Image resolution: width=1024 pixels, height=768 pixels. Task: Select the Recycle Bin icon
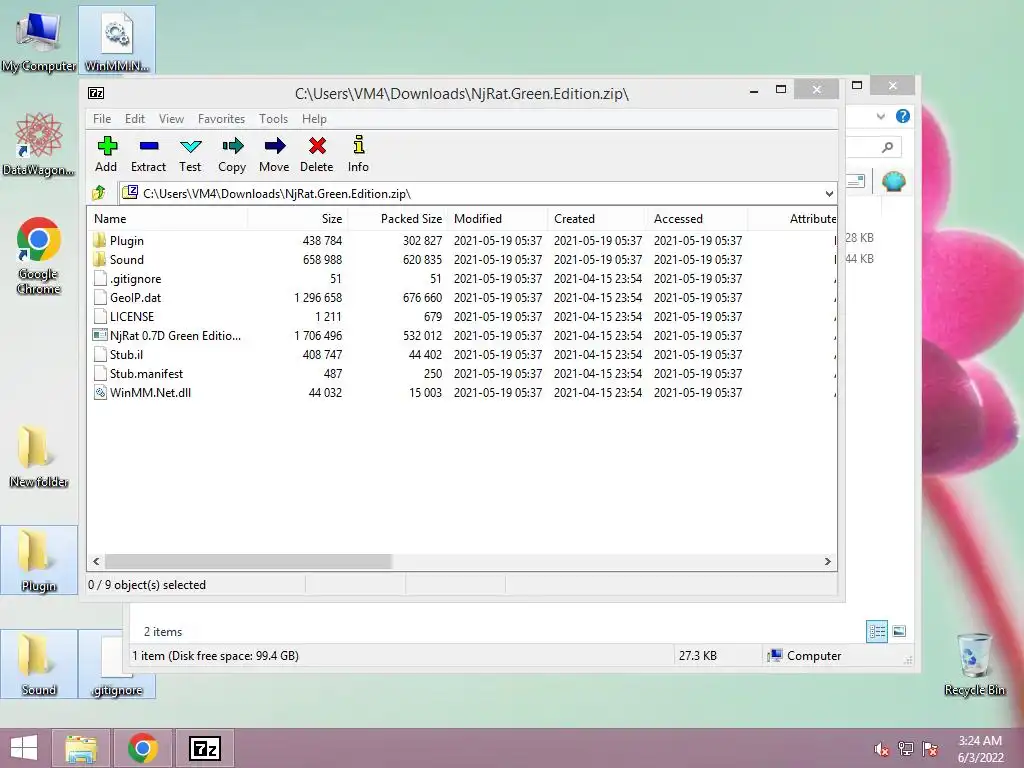pos(974,664)
